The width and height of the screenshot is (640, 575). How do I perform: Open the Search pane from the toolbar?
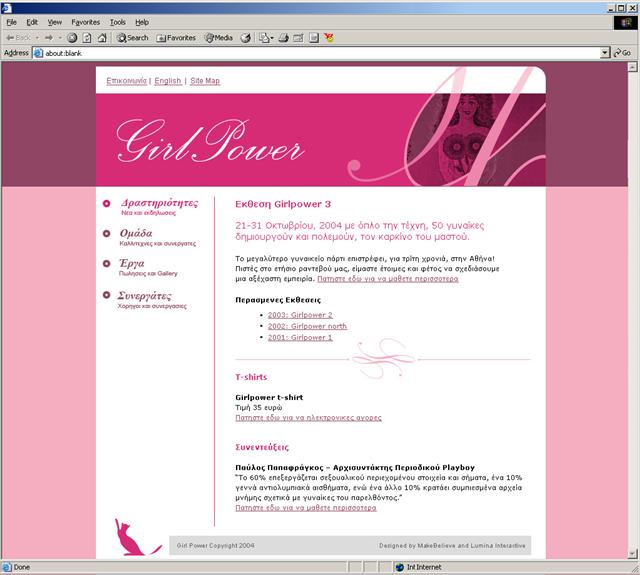[x=133, y=38]
